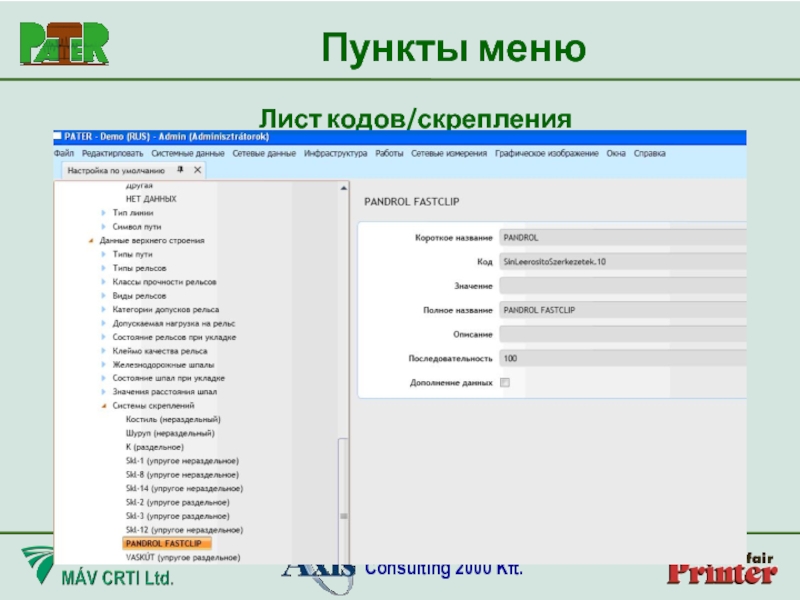Open the Системные данные menu
Image resolution: width=800 pixels, height=600 pixels.
click(188, 153)
